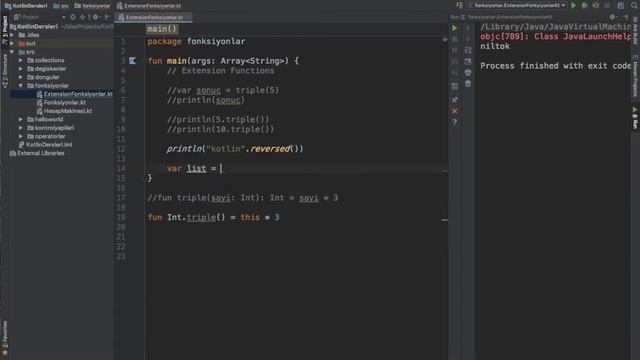Click the "Process finished with exit code" console line
The width and height of the screenshot is (640, 360).
click(555, 66)
